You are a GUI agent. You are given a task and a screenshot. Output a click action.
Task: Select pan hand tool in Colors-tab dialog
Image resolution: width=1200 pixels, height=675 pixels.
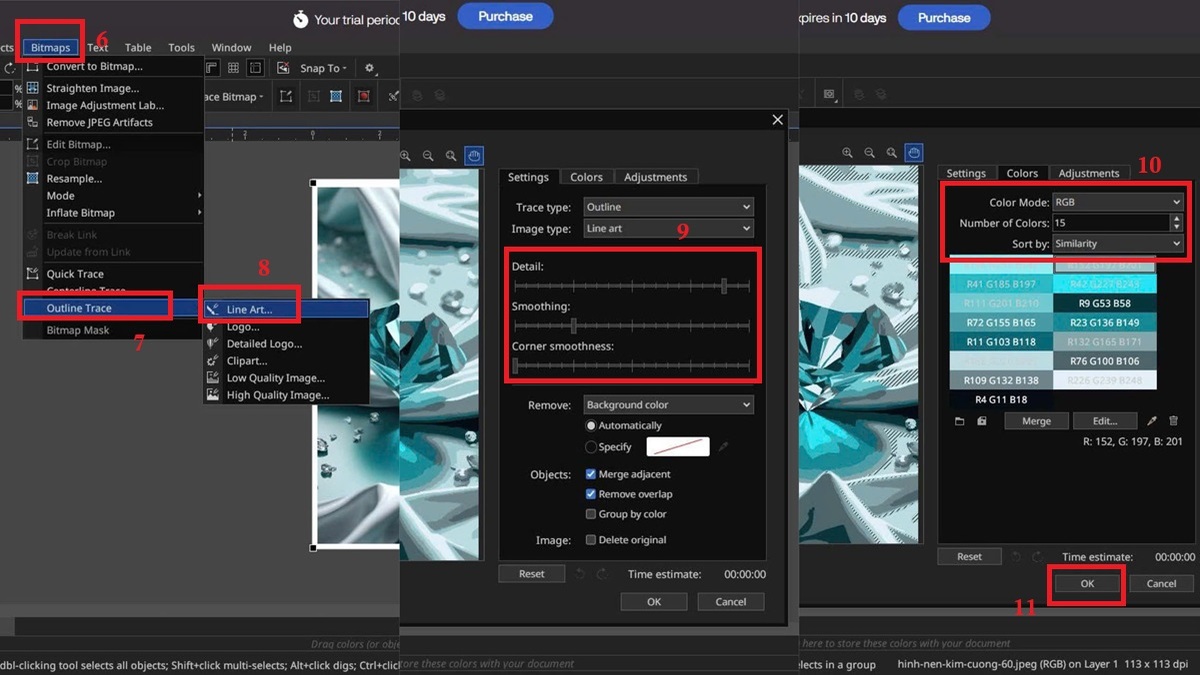point(914,153)
